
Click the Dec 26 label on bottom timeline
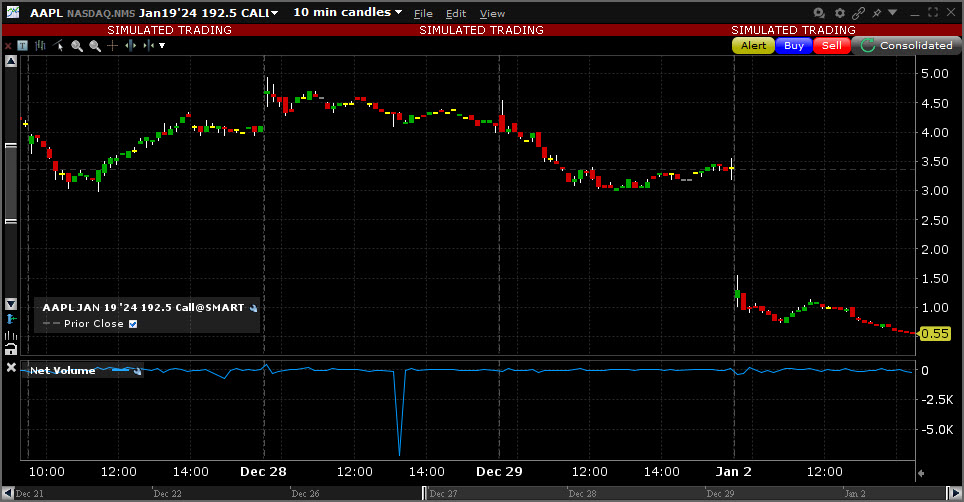306,494
